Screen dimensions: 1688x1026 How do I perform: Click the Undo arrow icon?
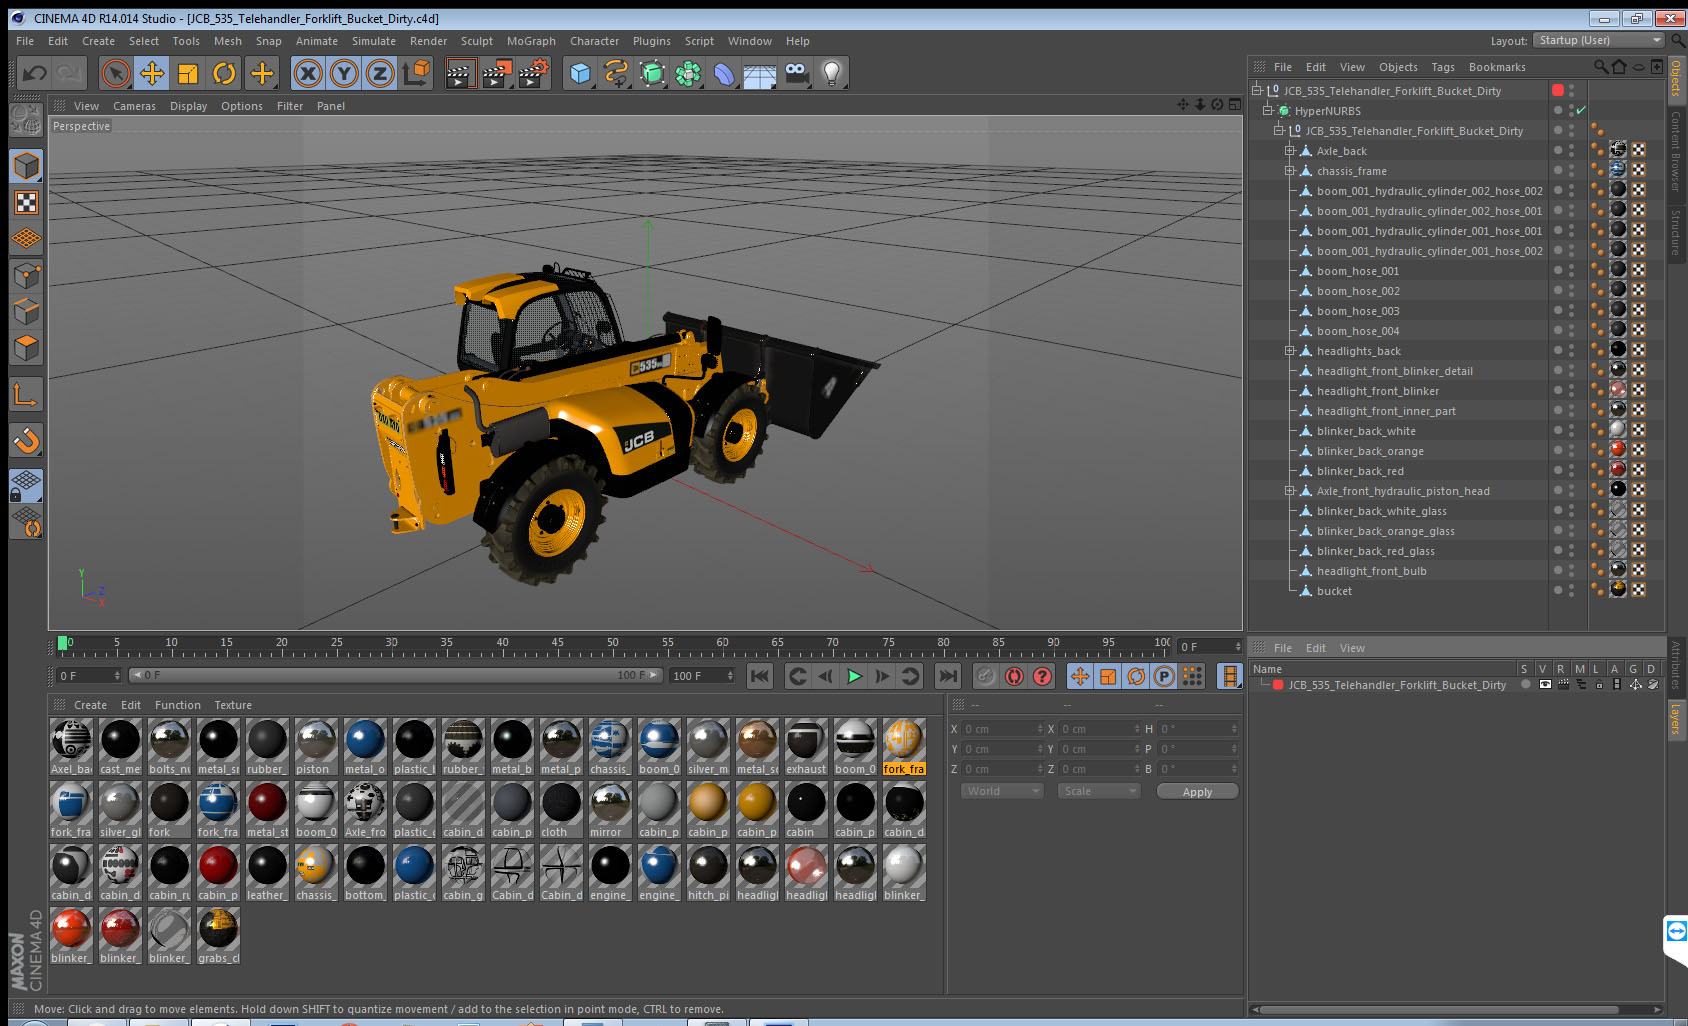pos(35,73)
